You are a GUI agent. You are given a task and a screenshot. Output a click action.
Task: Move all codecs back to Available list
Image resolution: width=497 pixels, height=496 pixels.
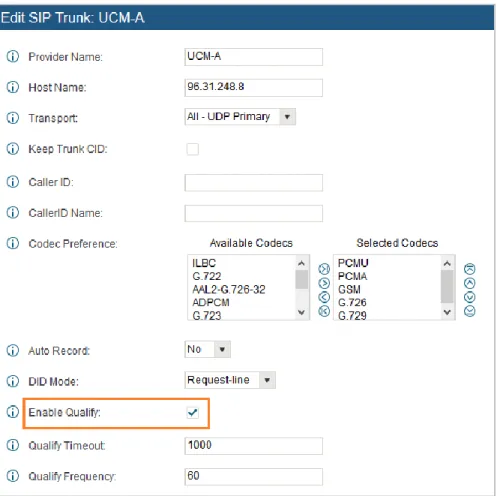[324, 311]
